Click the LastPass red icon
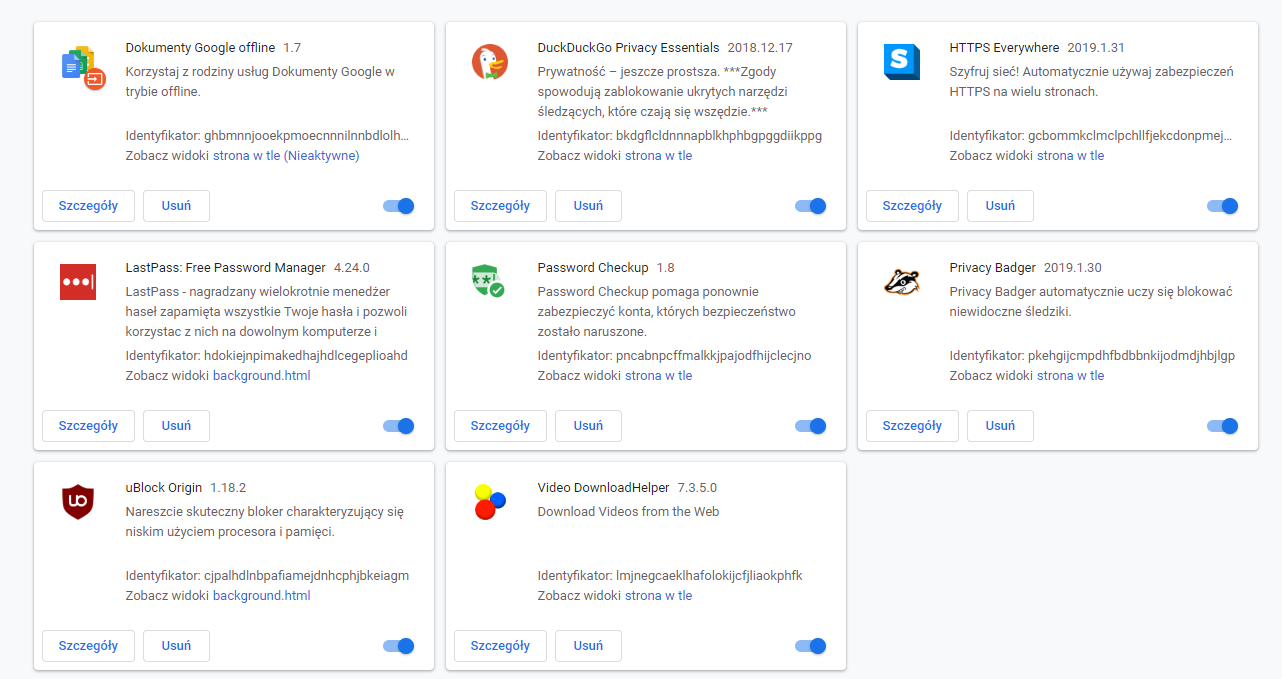The height and width of the screenshot is (679, 1282). (x=78, y=282)
